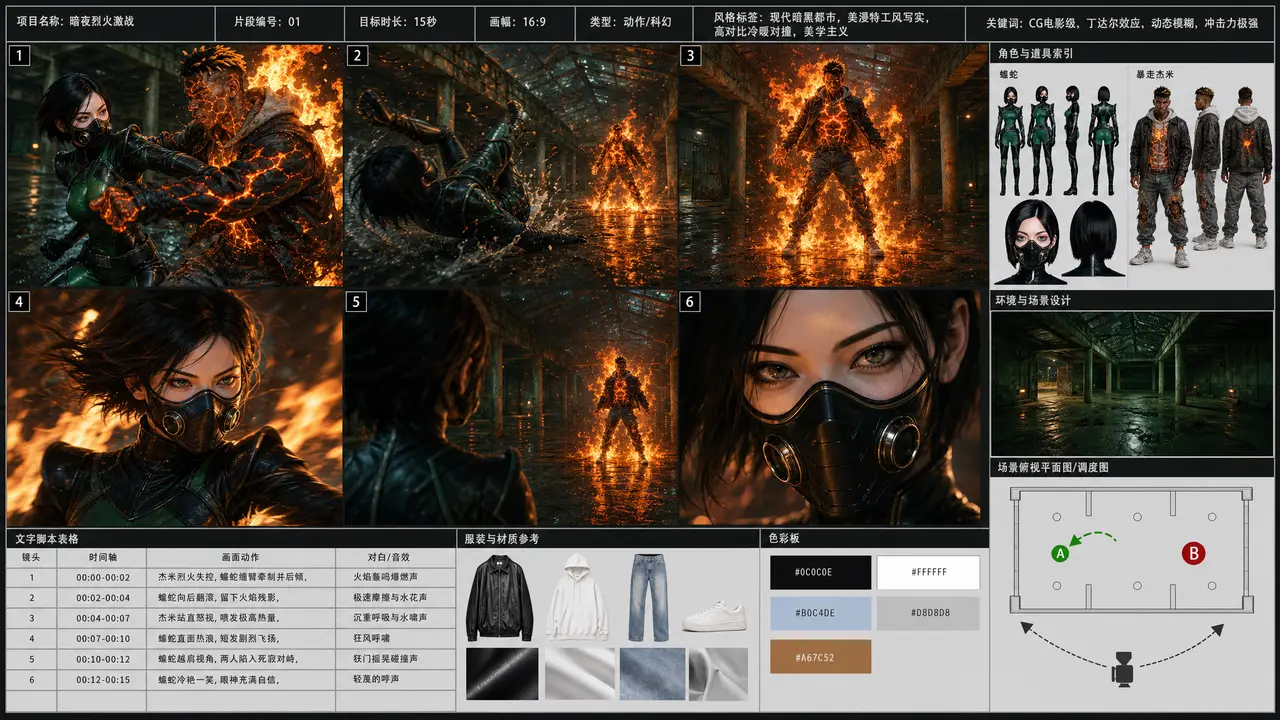Image resolution: width=1280 pixels, height=720 pixels.
Task: Pick the #FFFFFF white color swatch
Action: [928, 573]
